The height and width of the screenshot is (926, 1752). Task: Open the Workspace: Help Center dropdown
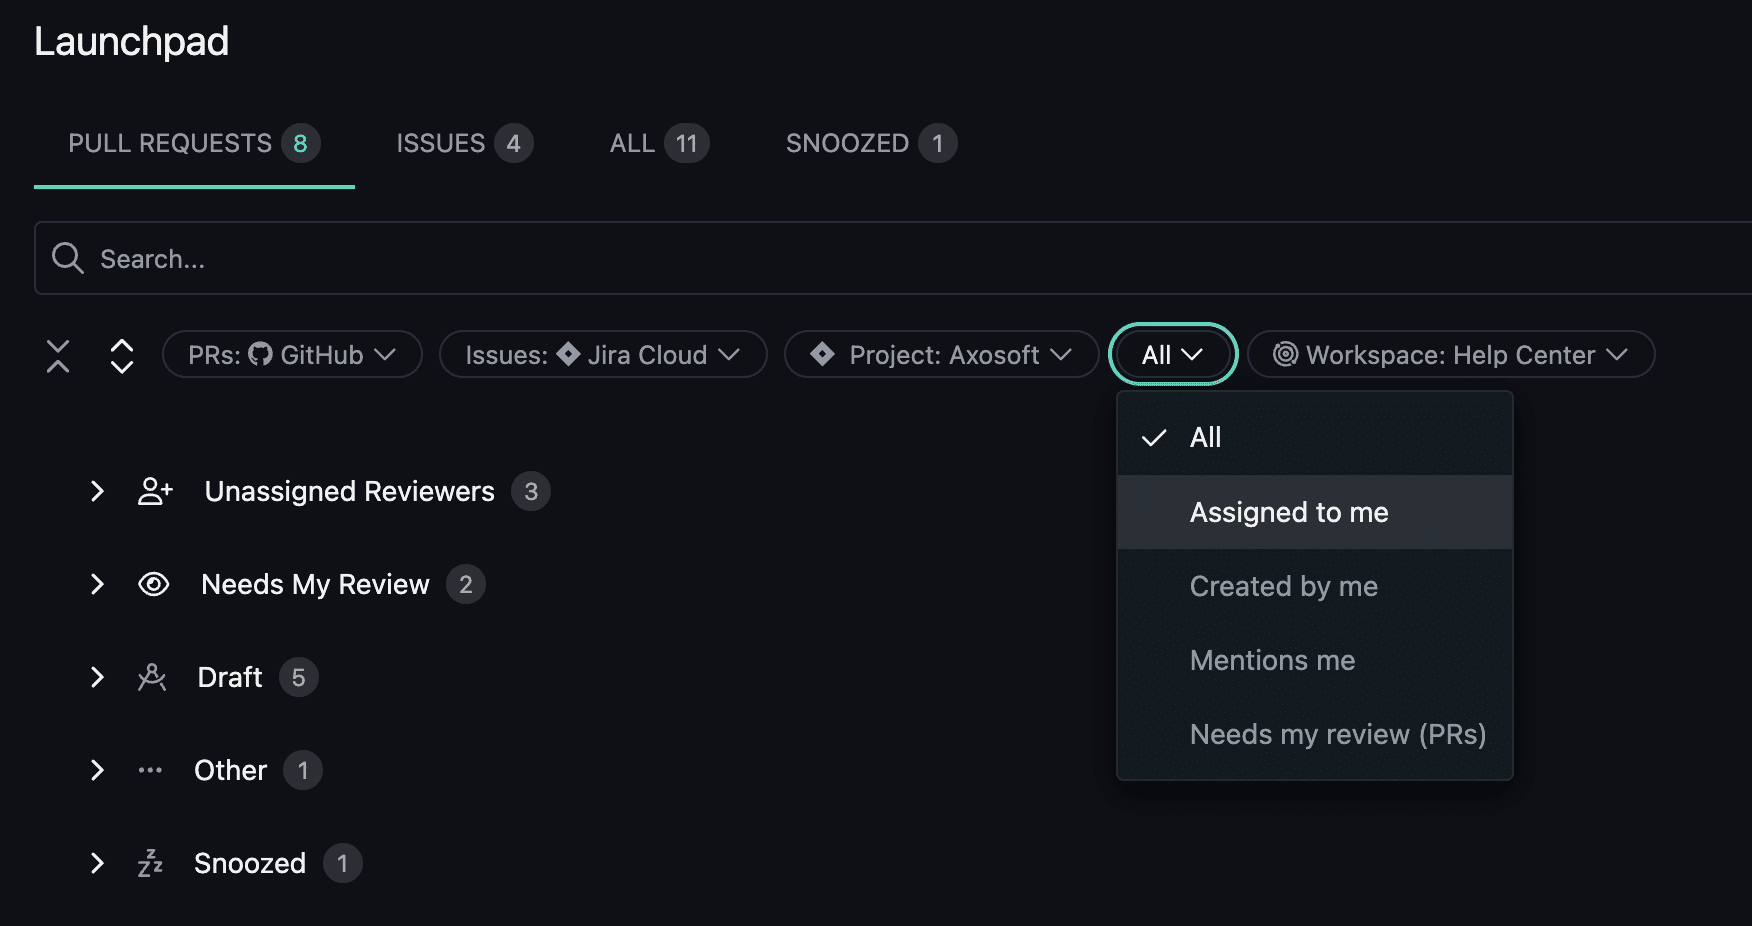[x=1451, y=354]
